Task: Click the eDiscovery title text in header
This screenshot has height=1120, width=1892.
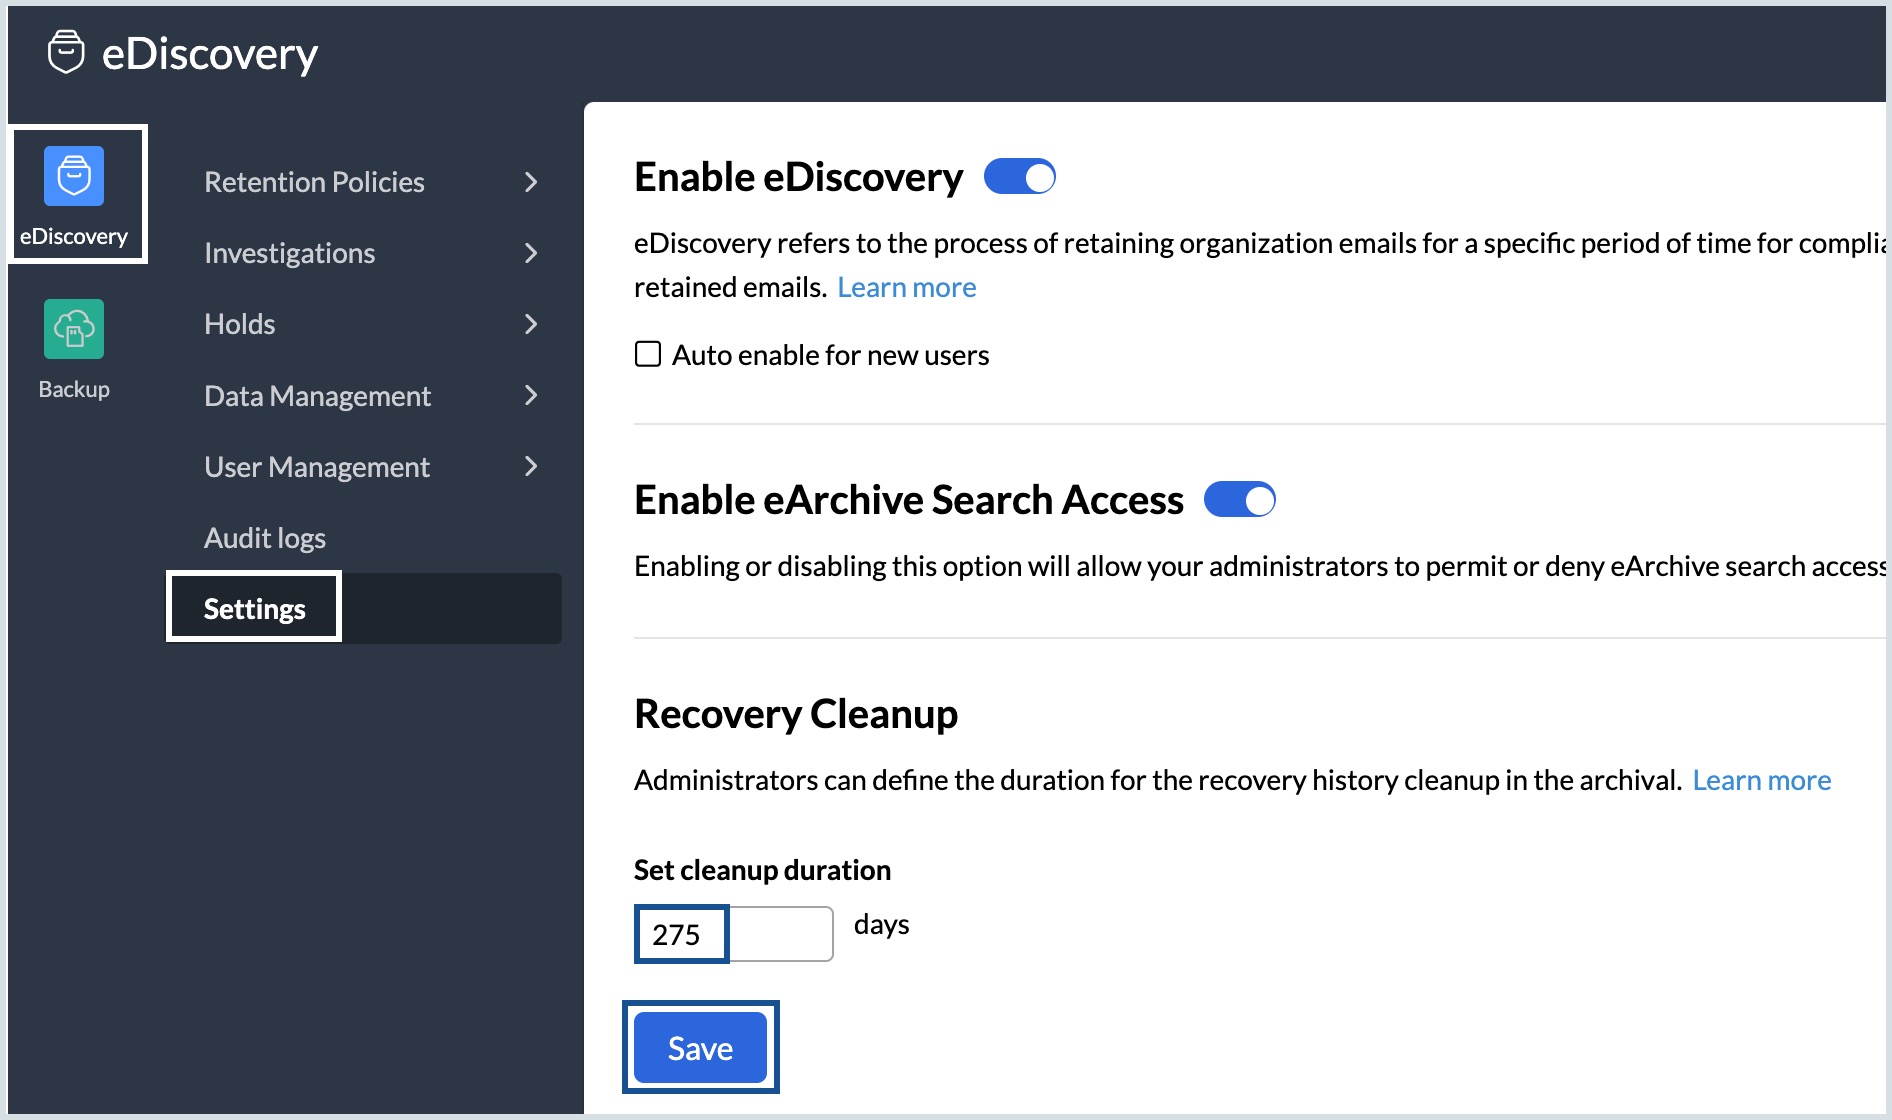Action: (x=210, y=54)
